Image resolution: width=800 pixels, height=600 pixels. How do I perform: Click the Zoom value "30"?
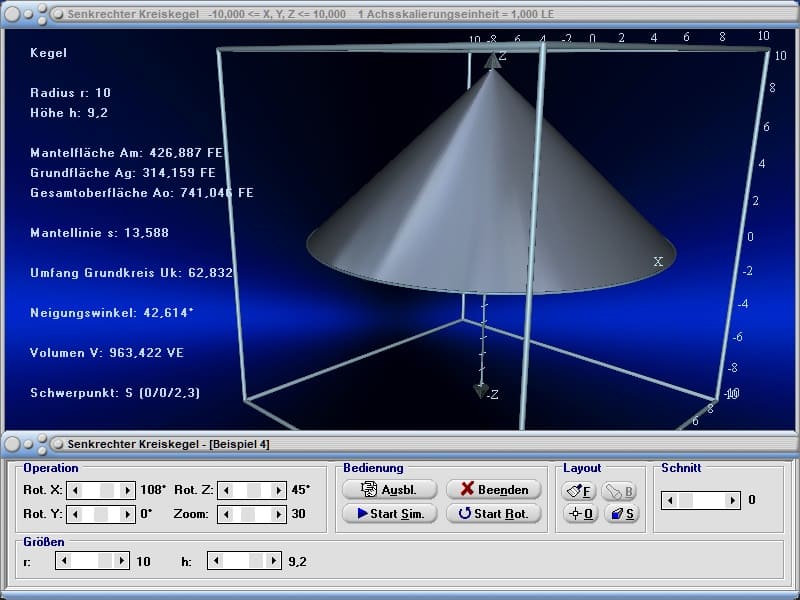[x=298, y=514]
